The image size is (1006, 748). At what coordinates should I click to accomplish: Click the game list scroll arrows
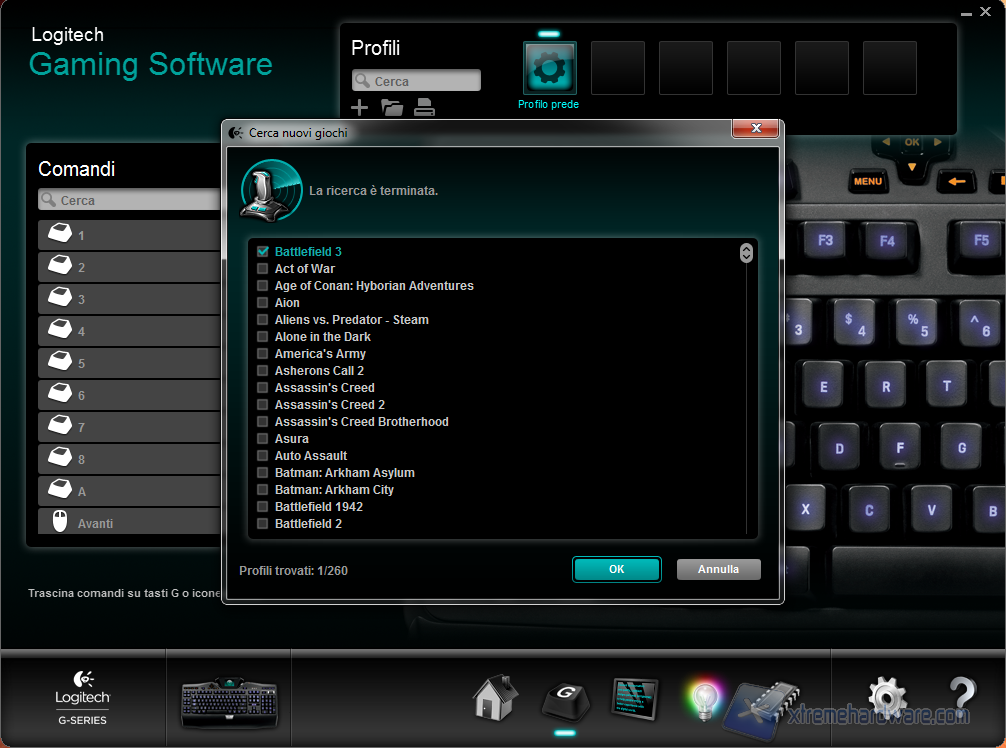click(746, 253)
